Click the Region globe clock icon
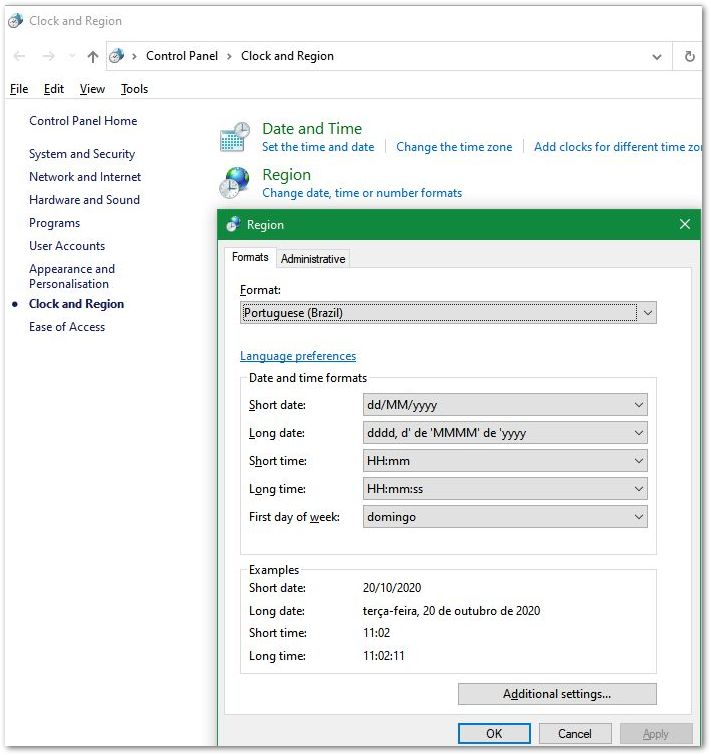Image resolution: width=711 pixels, height=755 pixels. click(x=234, y=182)
